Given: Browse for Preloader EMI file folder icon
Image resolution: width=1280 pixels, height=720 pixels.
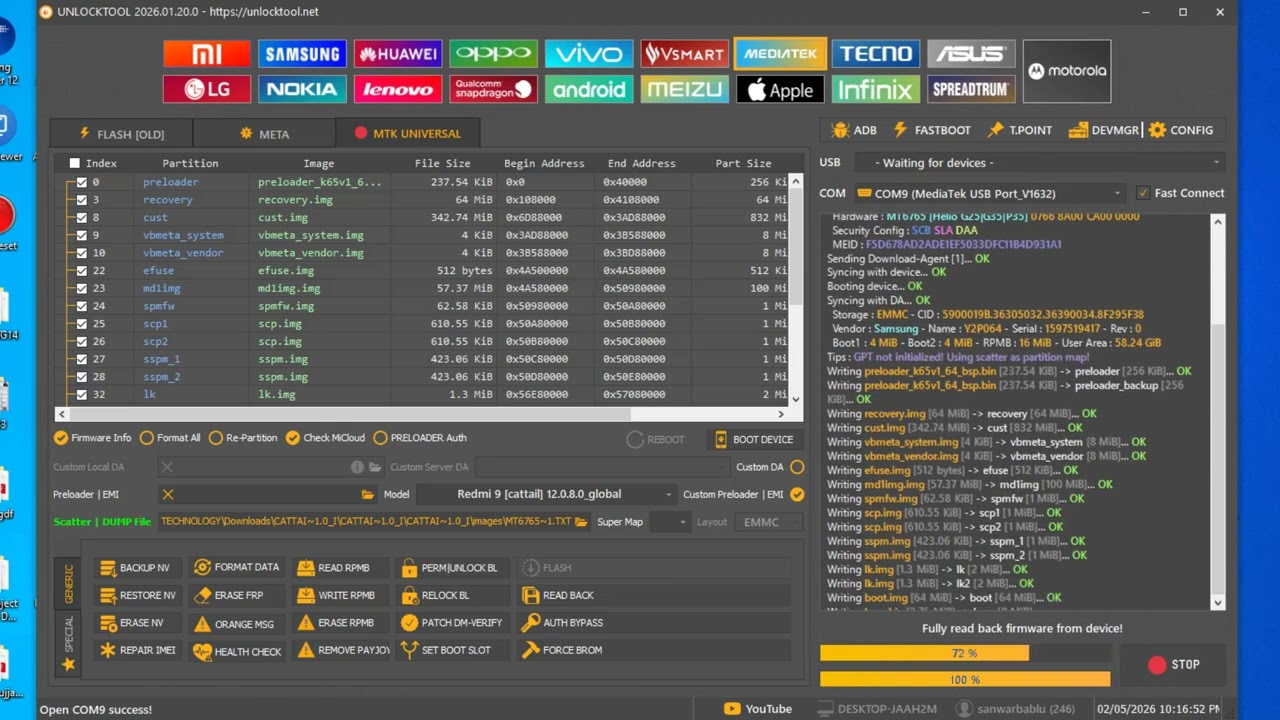Looking at the screenshot, I should pos(368,494).
